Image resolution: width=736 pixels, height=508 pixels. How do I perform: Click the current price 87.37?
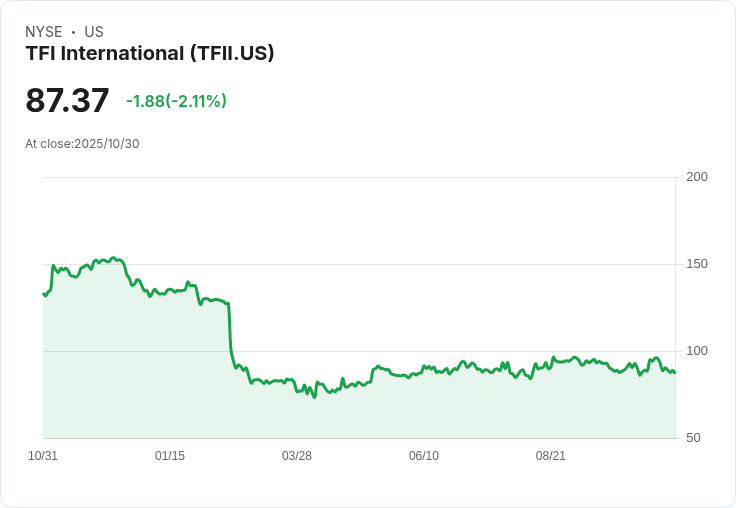coord(67,100)
